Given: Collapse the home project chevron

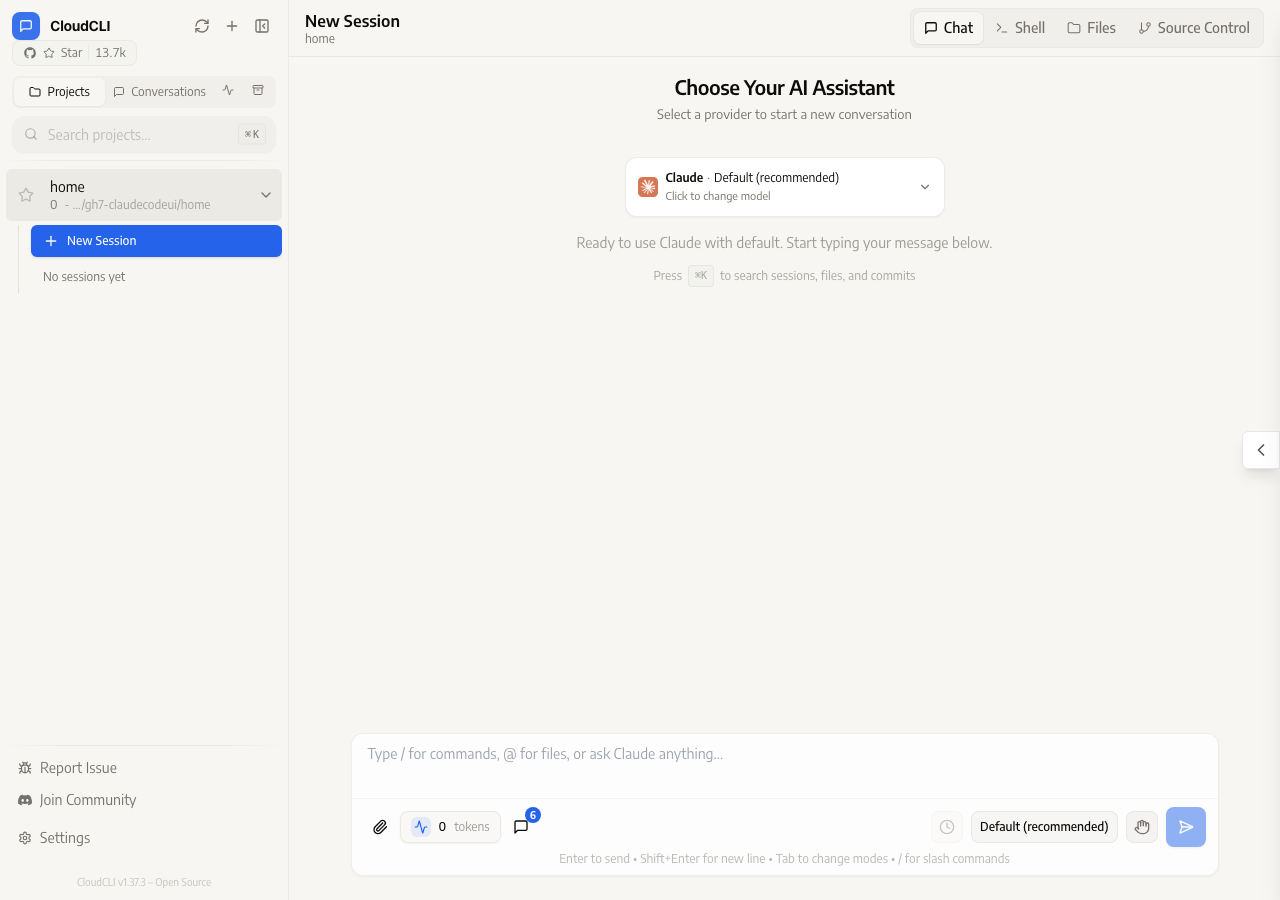Looking at the screenshot, I should click(266, 195).
